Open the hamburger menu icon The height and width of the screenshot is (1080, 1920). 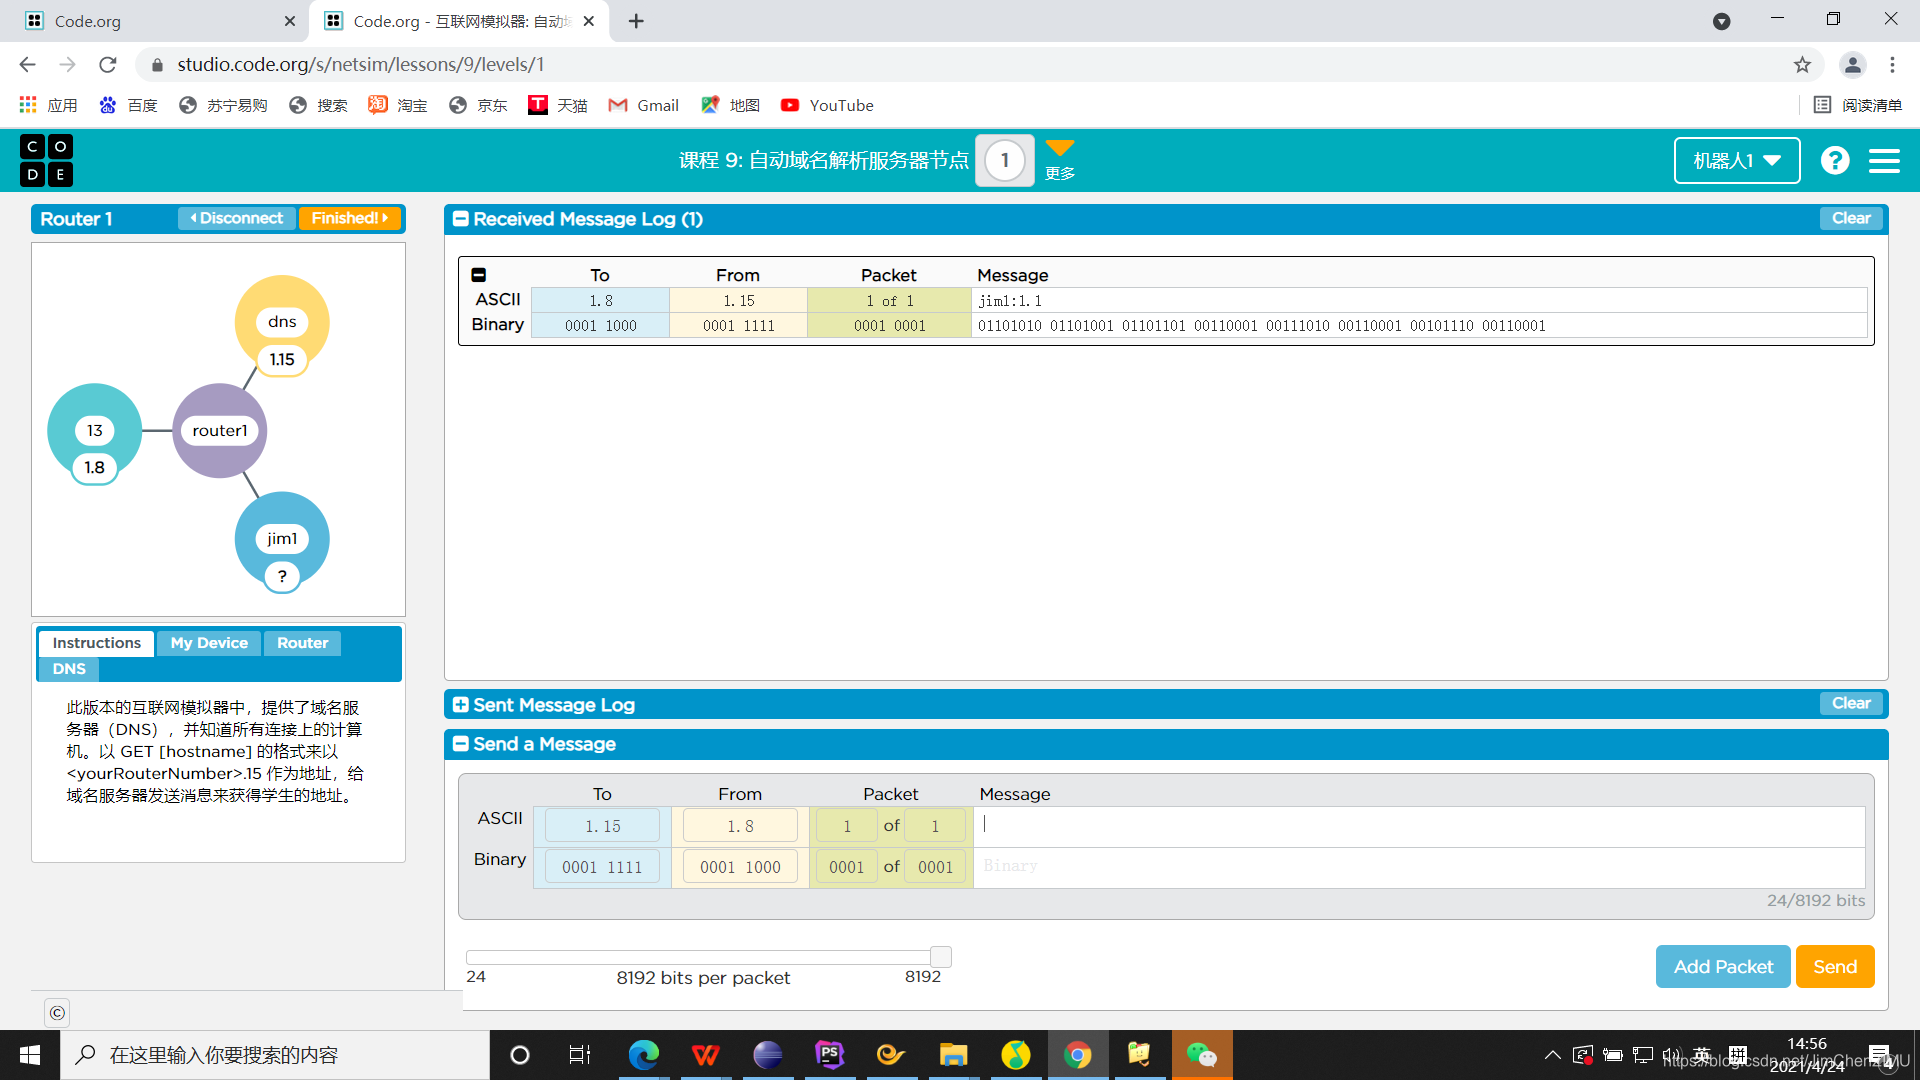coord(1884,160)
